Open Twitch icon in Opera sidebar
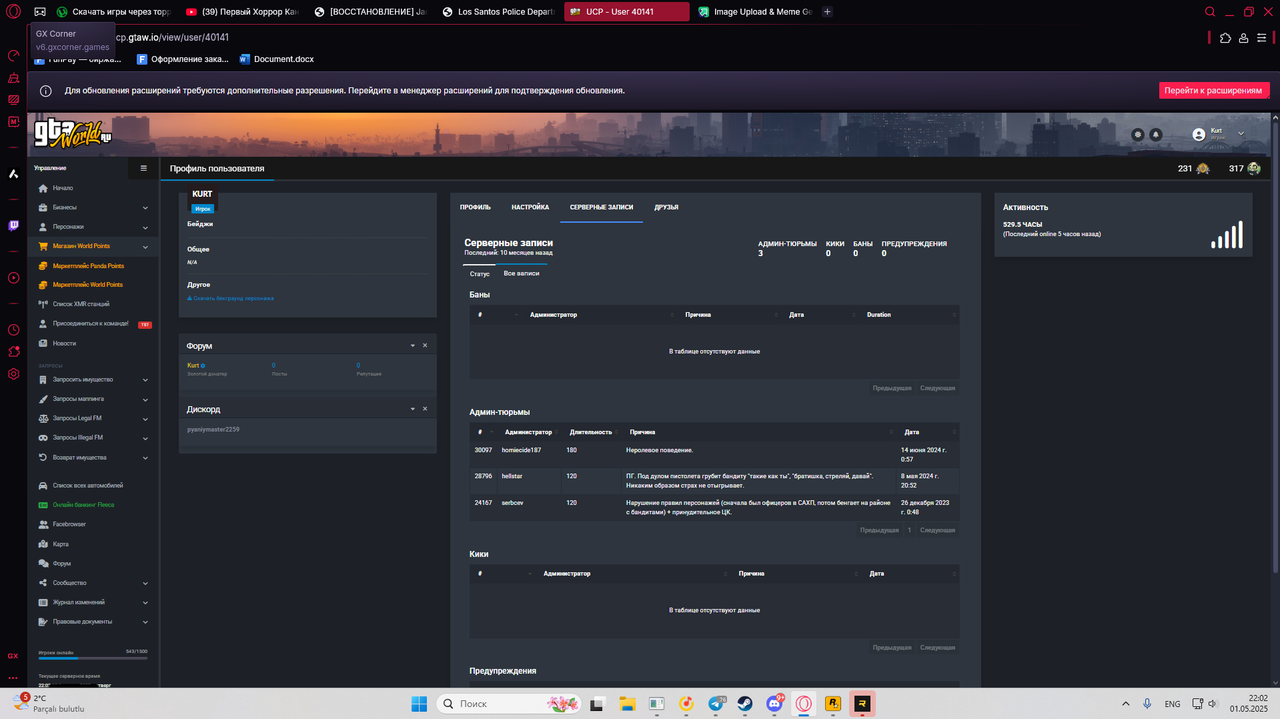The image size is (1280, 719). [x=14, y=226]
